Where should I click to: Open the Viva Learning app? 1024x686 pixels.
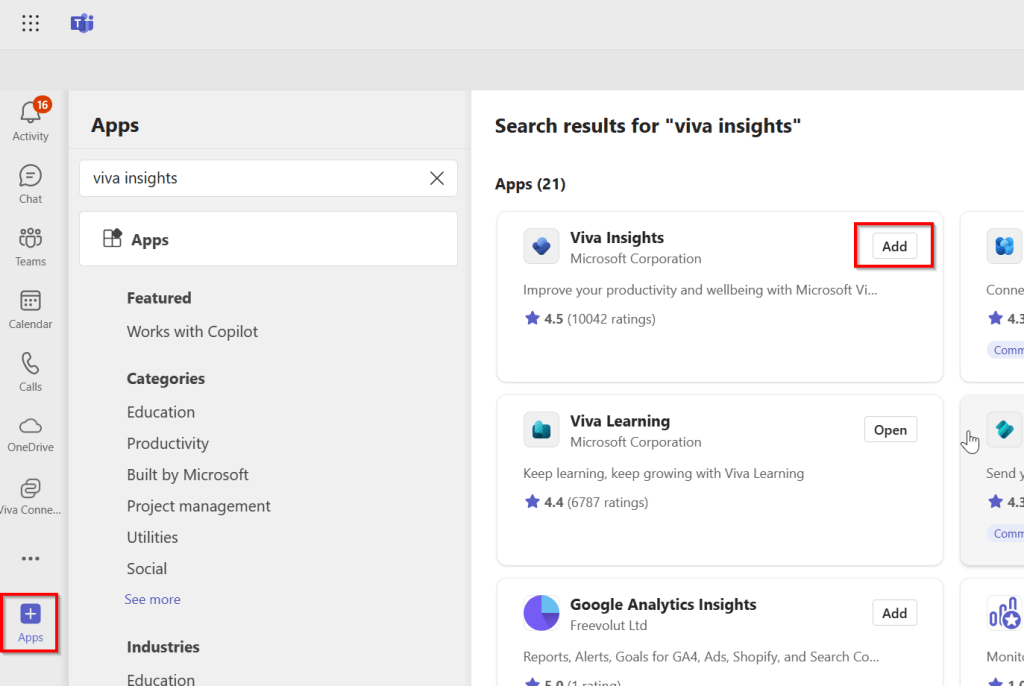click(x=889, y=430)
